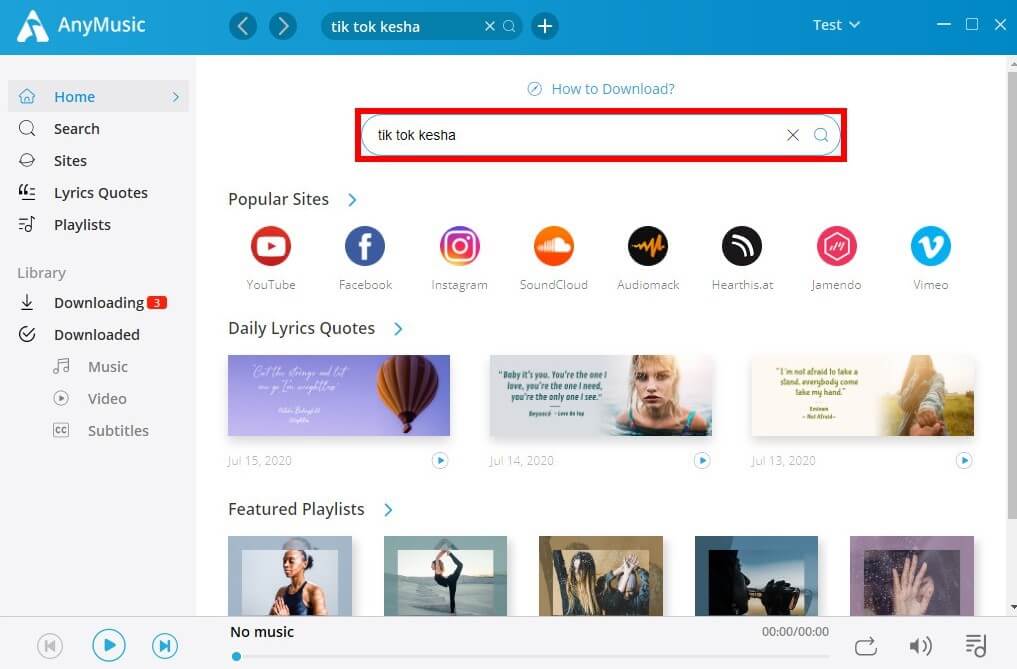
Task: Skip to next track
Action: click(x=165, y=646)
